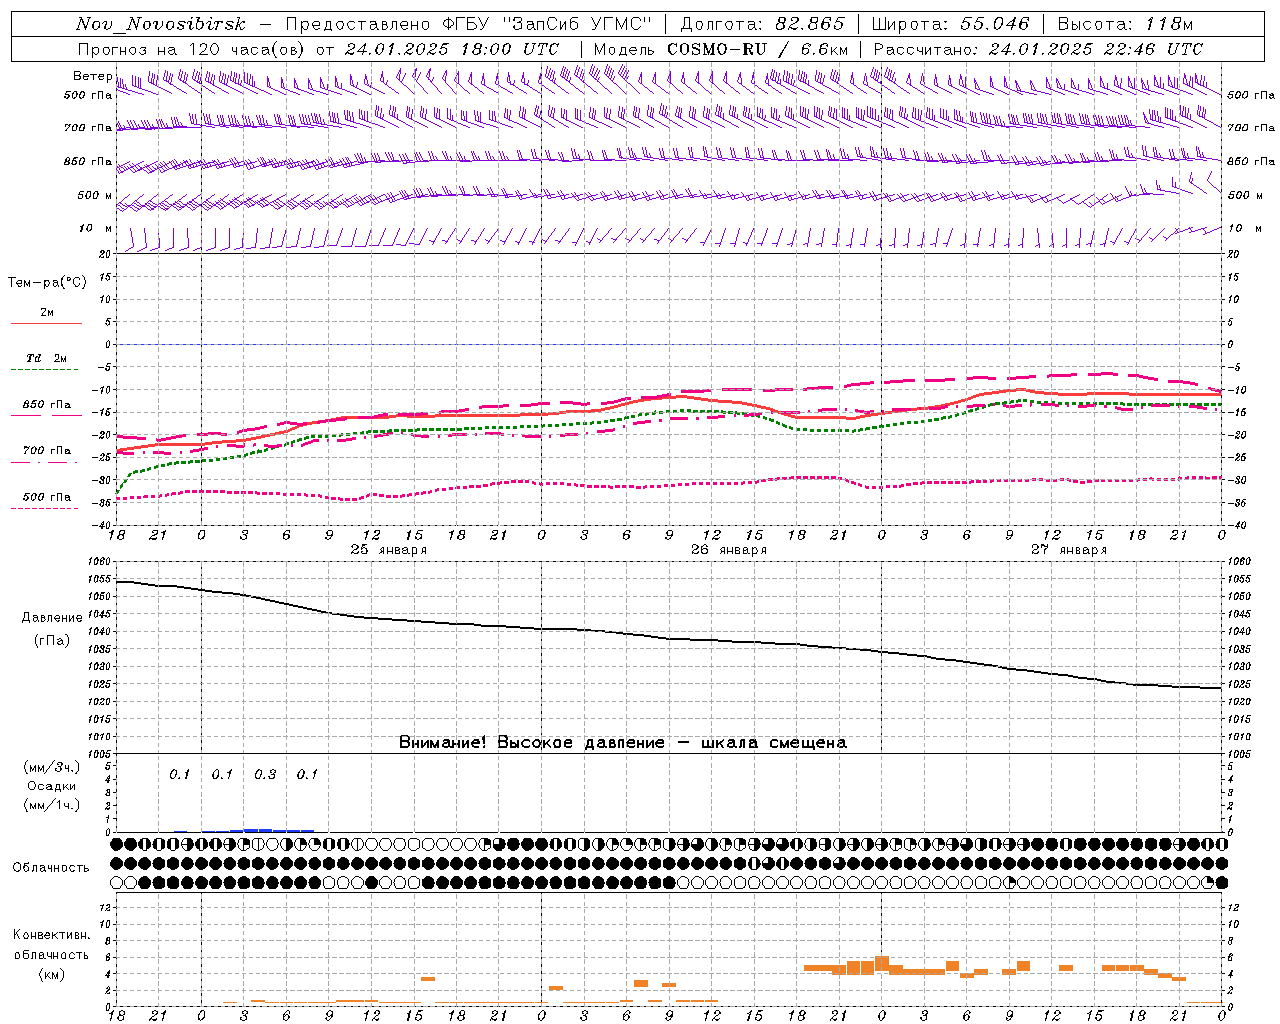
Task: Select the text Предоставлено ФГБУ "ЗапСиб УГМС"
Action: (x=468, y=24)
